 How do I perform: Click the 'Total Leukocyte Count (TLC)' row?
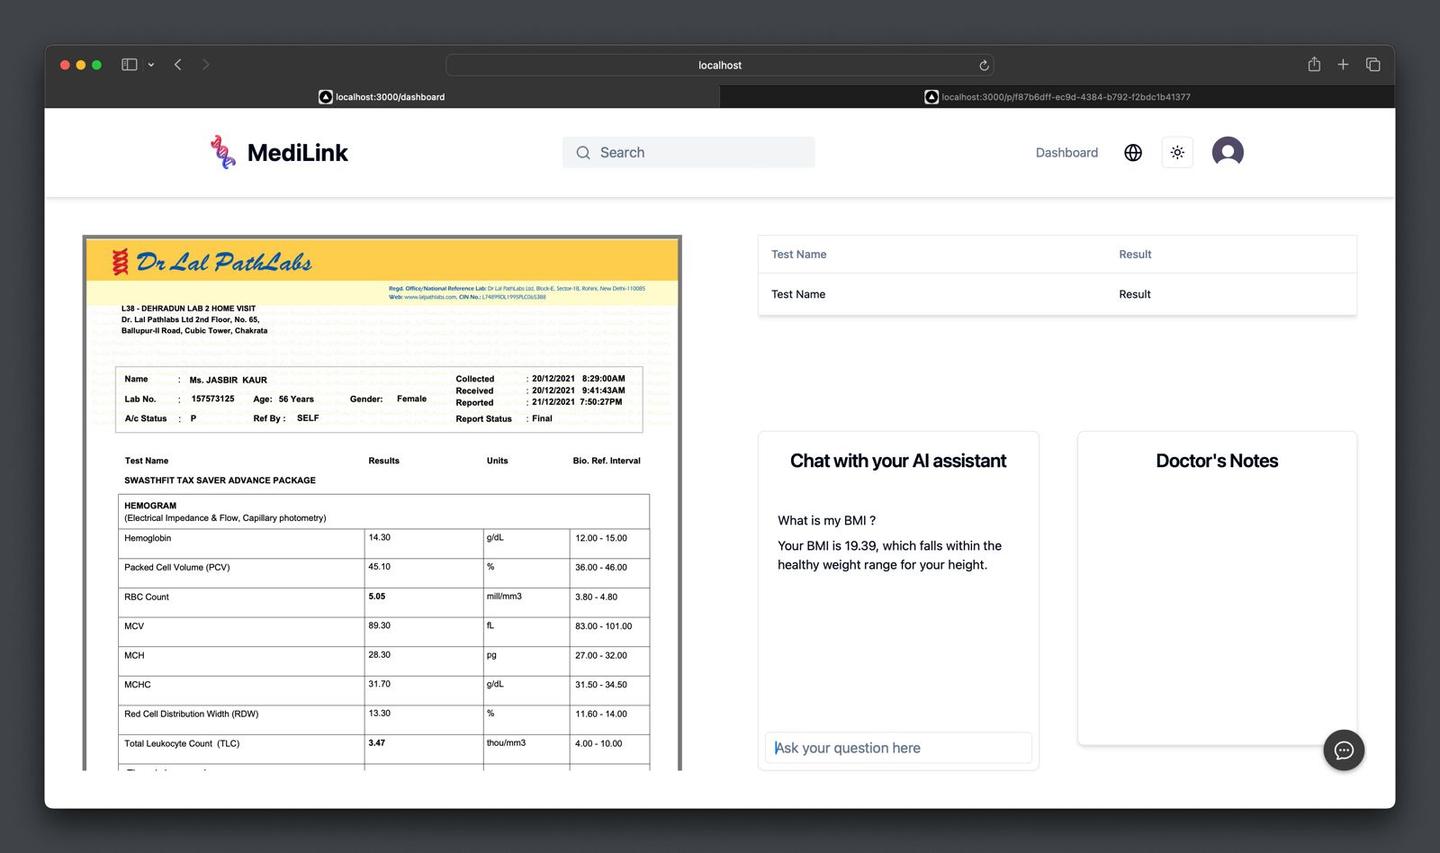click(x=384, y=749)
